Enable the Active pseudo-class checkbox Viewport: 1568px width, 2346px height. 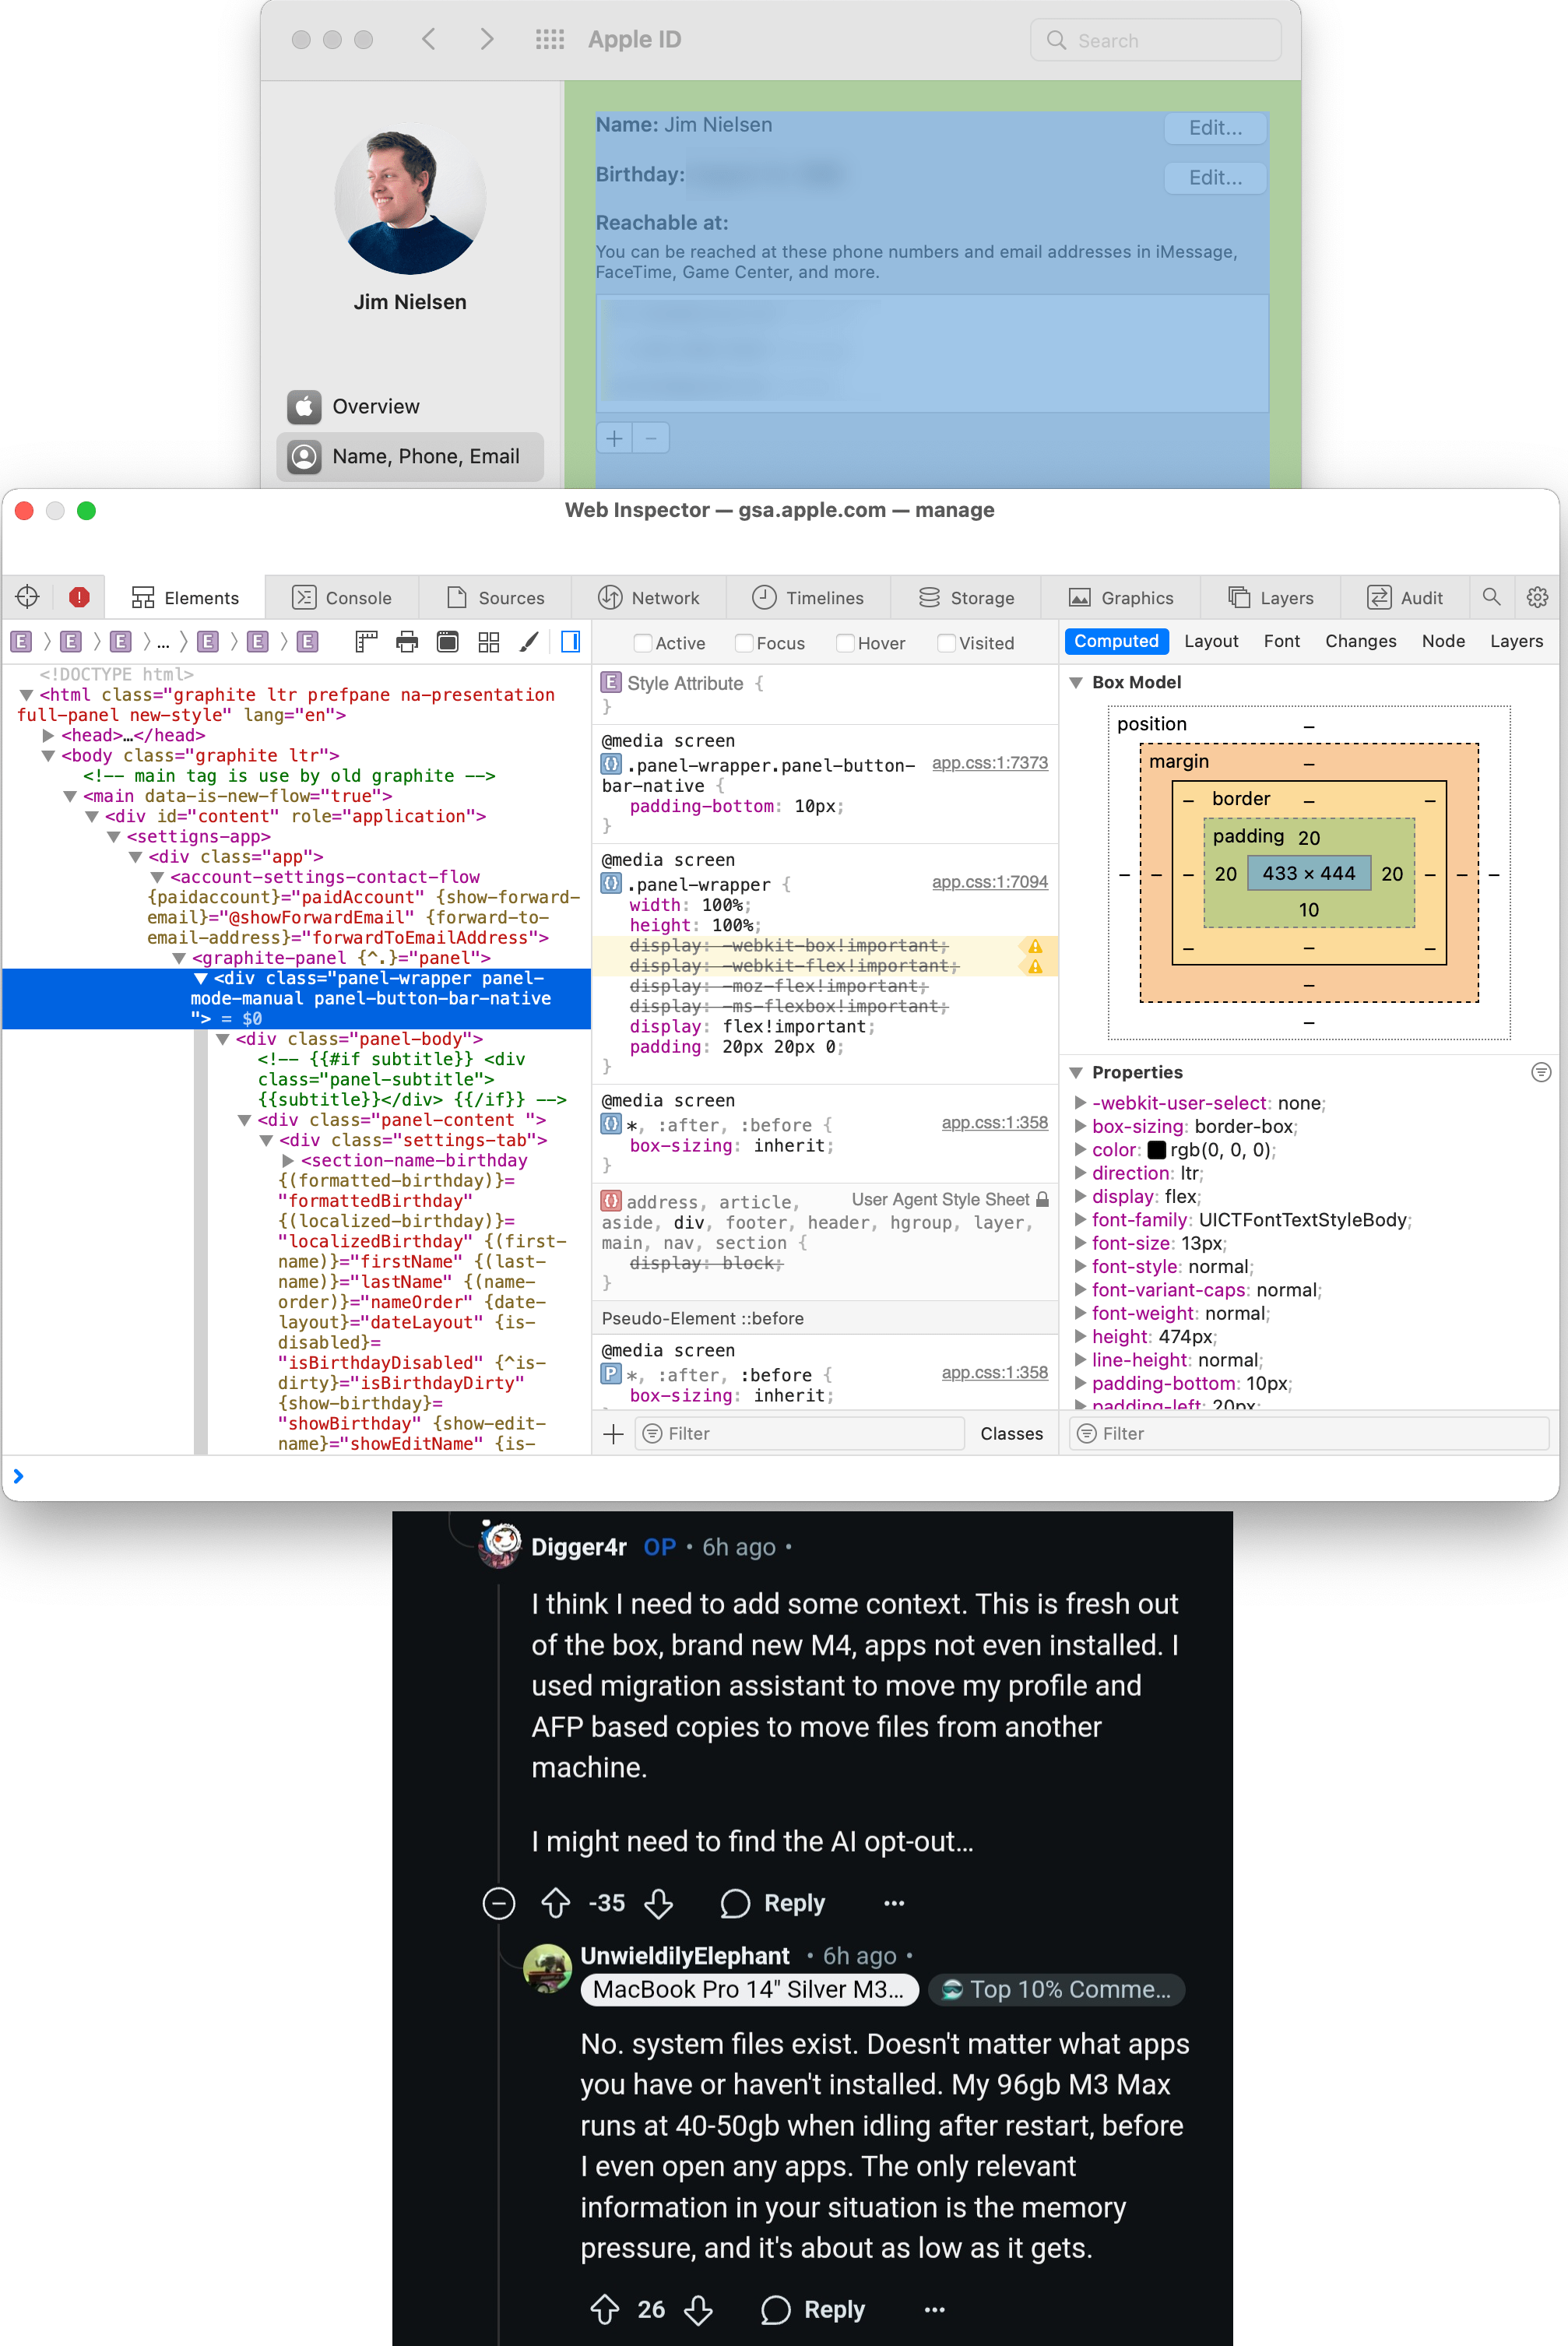pos(643,643)
